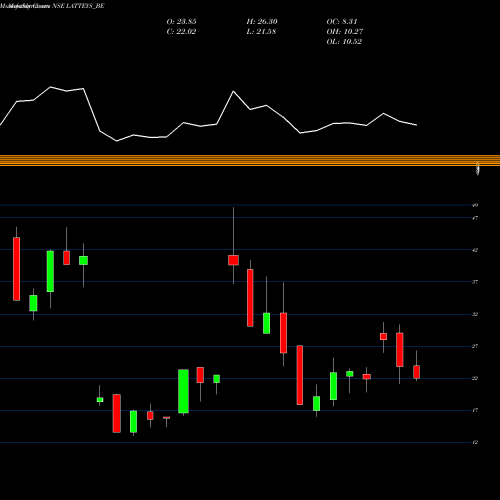The image size is (500, 500).
Task: Click the 37 price axis label
Action: pos(475,282)
